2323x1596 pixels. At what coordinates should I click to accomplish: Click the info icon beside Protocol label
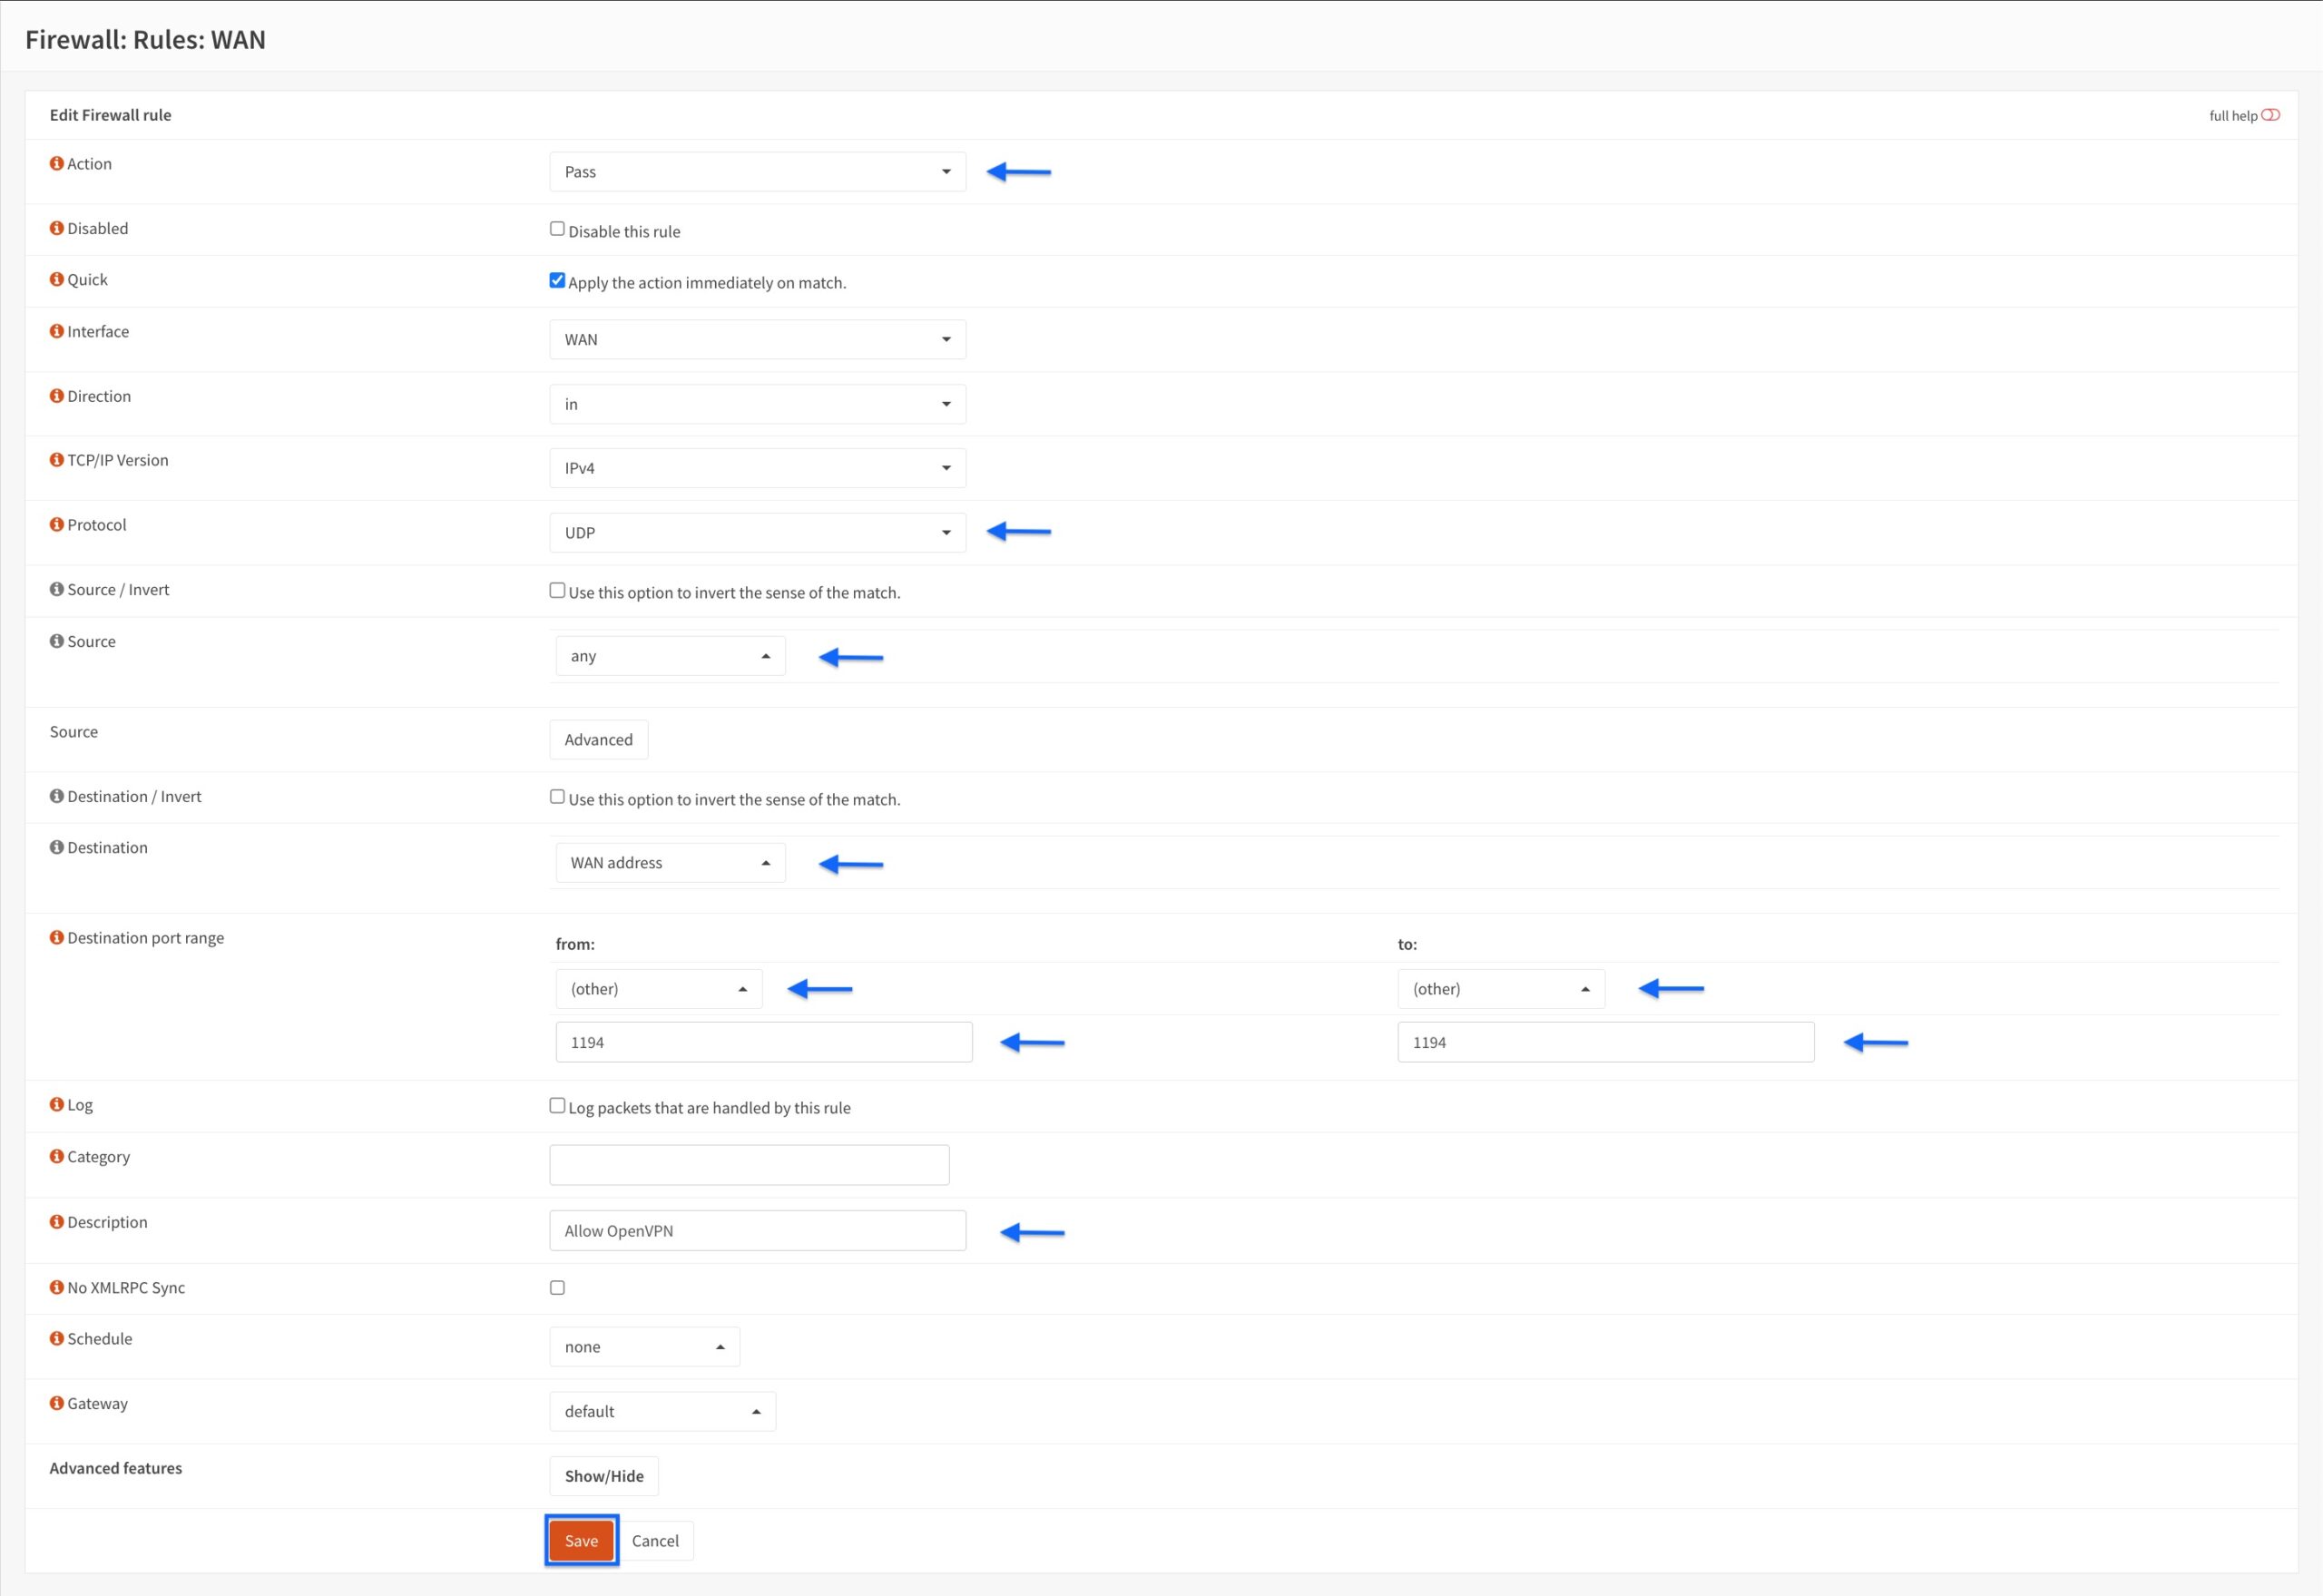pyautogui.click(x=56, y=524)
